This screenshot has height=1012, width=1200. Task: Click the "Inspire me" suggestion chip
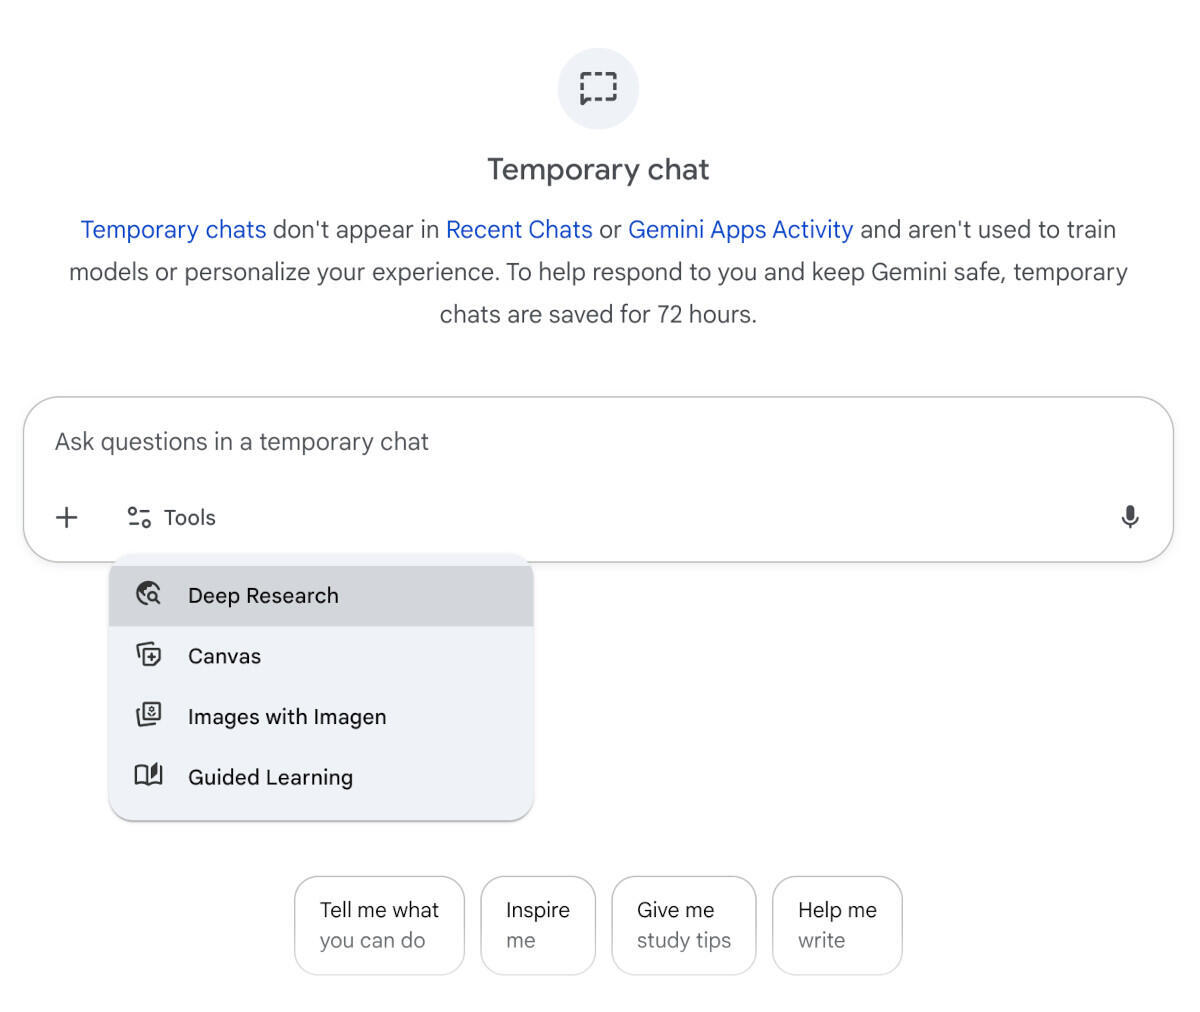(x=538, y=925)
